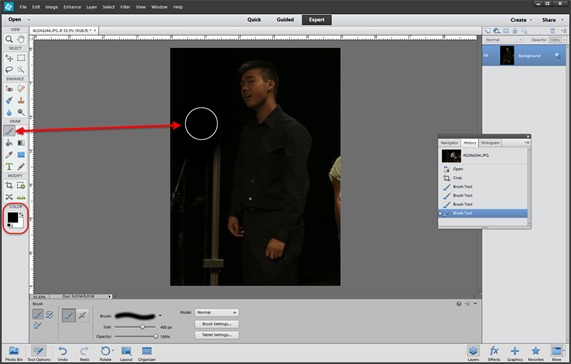Image resolution: width=571 pixels, height=364 pixels.
Task: Select the Recompose tool
Action: (21, 185)
